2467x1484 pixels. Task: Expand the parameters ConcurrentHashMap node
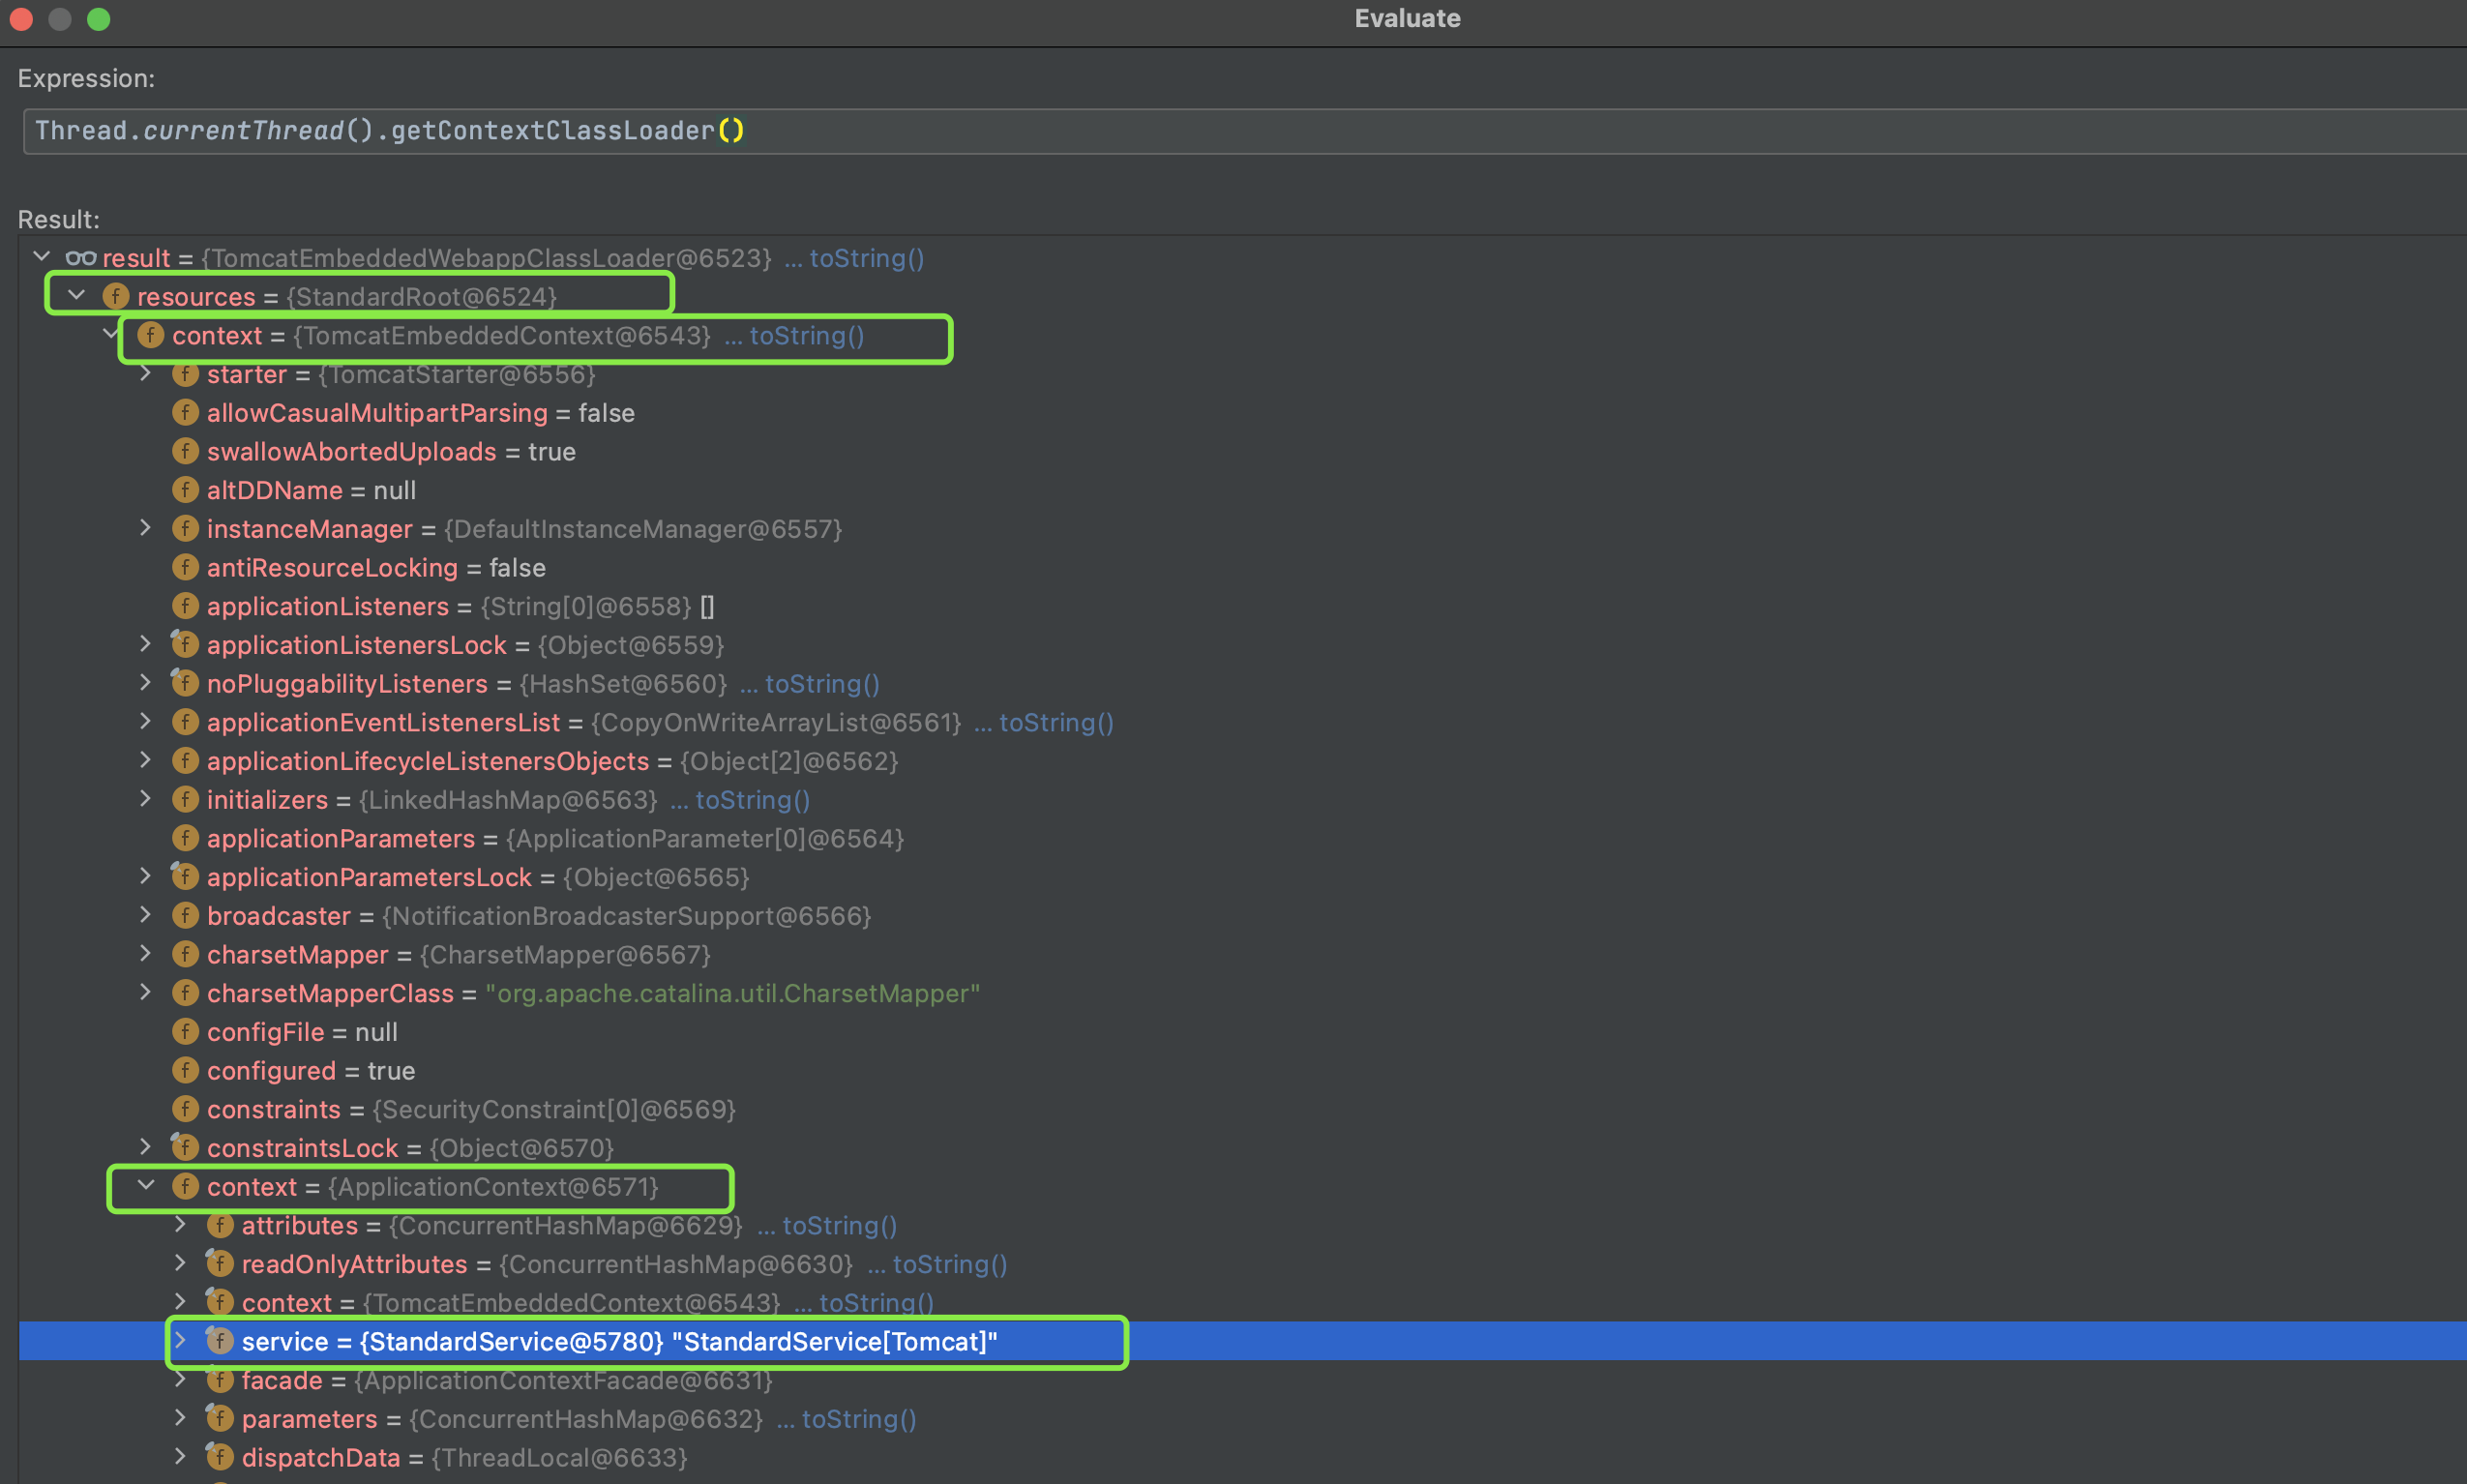tap(181, 1418)
